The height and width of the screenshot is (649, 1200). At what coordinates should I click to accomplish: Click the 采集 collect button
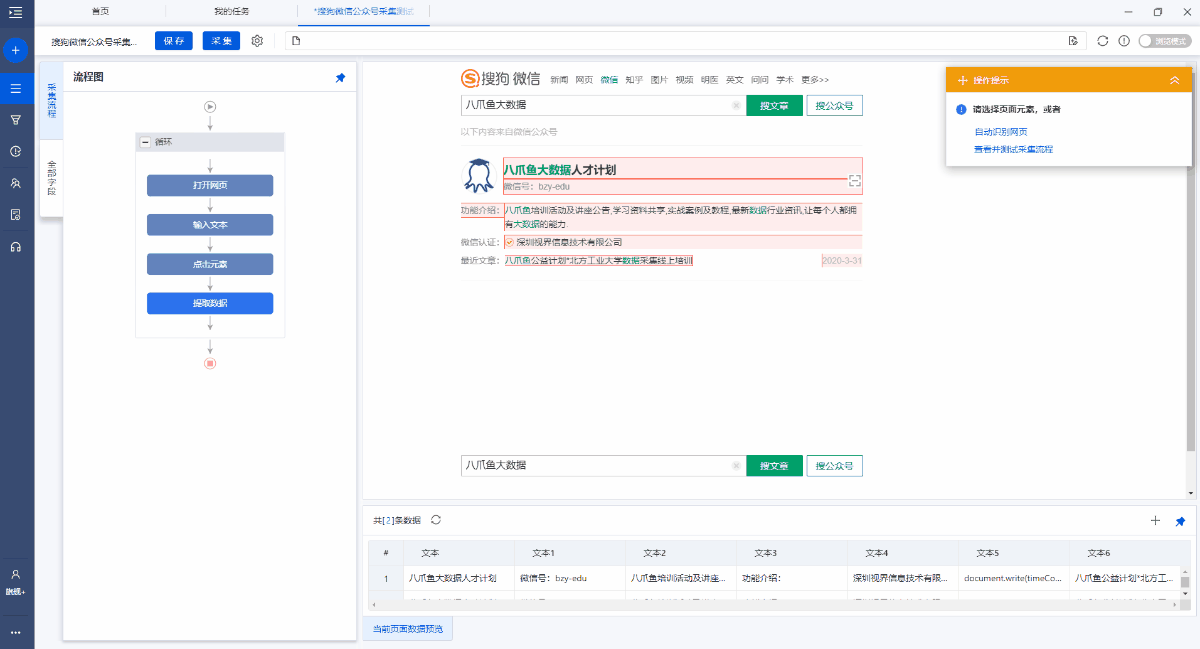[222, 41]
